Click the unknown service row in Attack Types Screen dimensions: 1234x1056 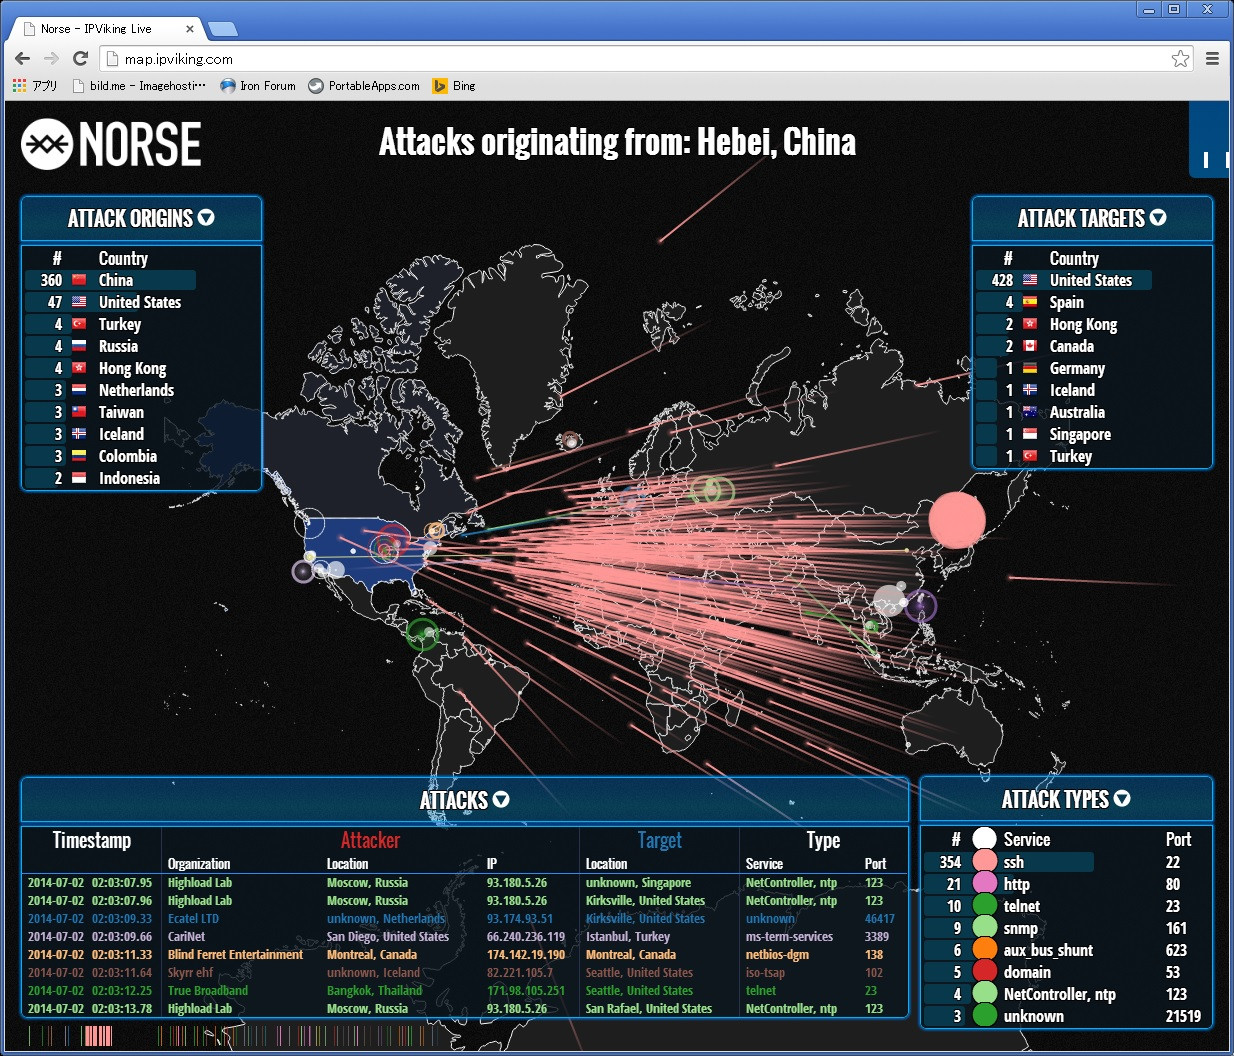click(1065, 1016)
